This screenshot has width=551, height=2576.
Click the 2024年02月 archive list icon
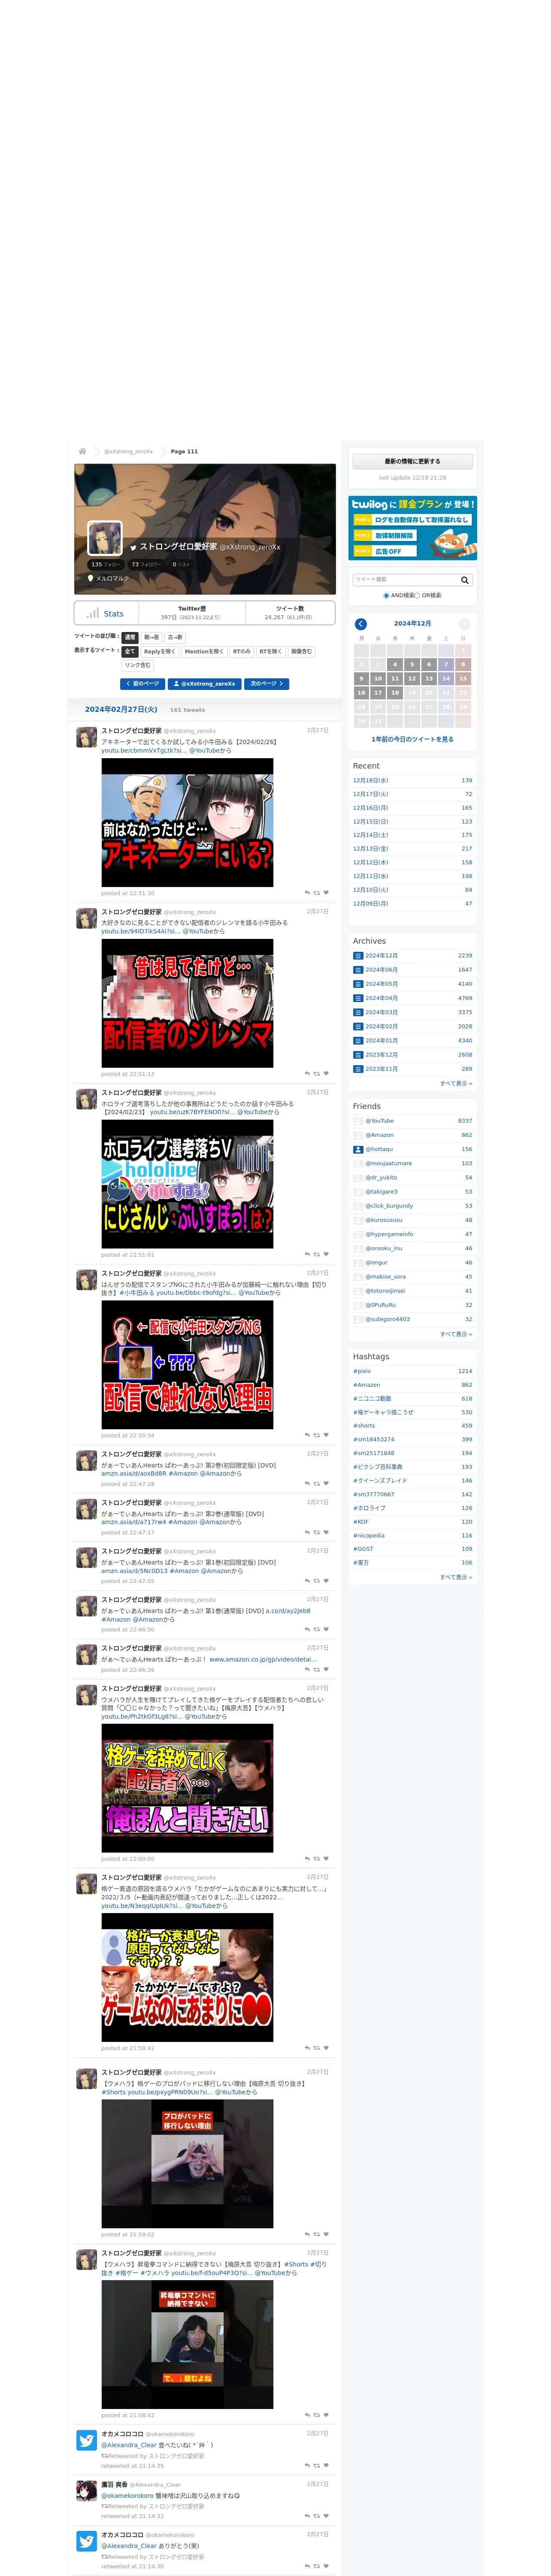tap(358, 1026)
